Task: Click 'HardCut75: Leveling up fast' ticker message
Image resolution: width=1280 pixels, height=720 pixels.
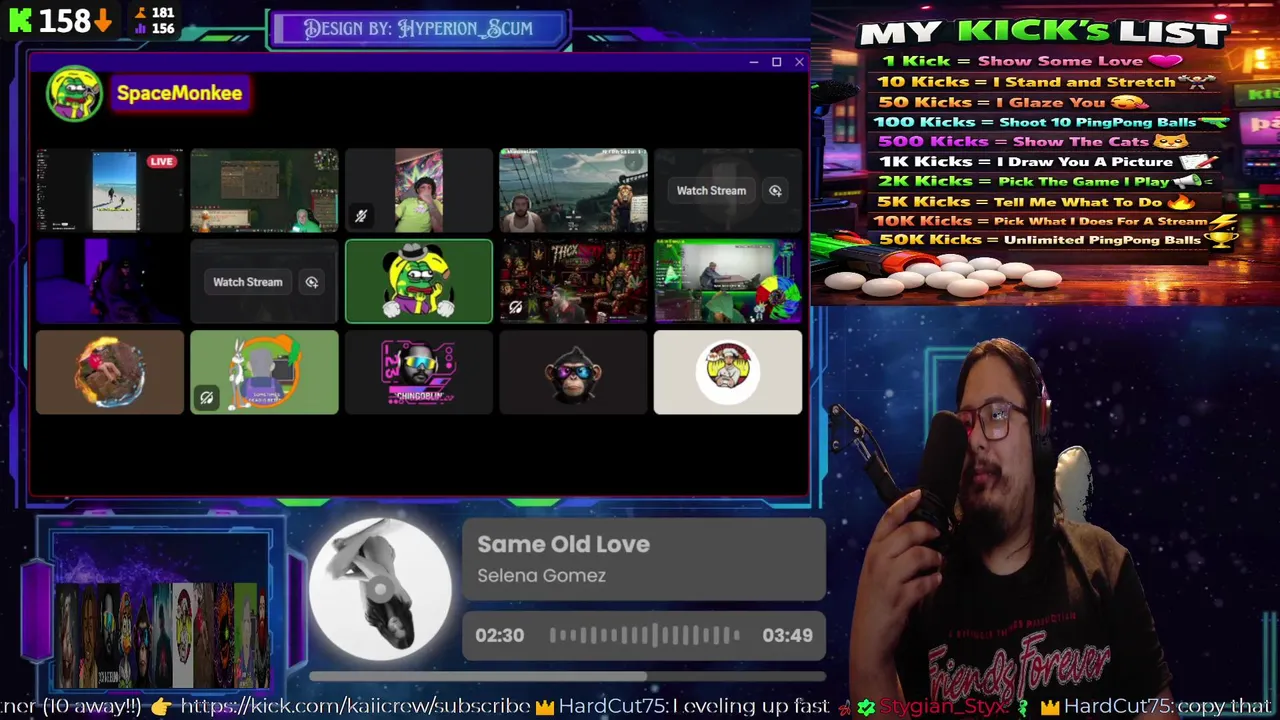Action: pos(694,706)
